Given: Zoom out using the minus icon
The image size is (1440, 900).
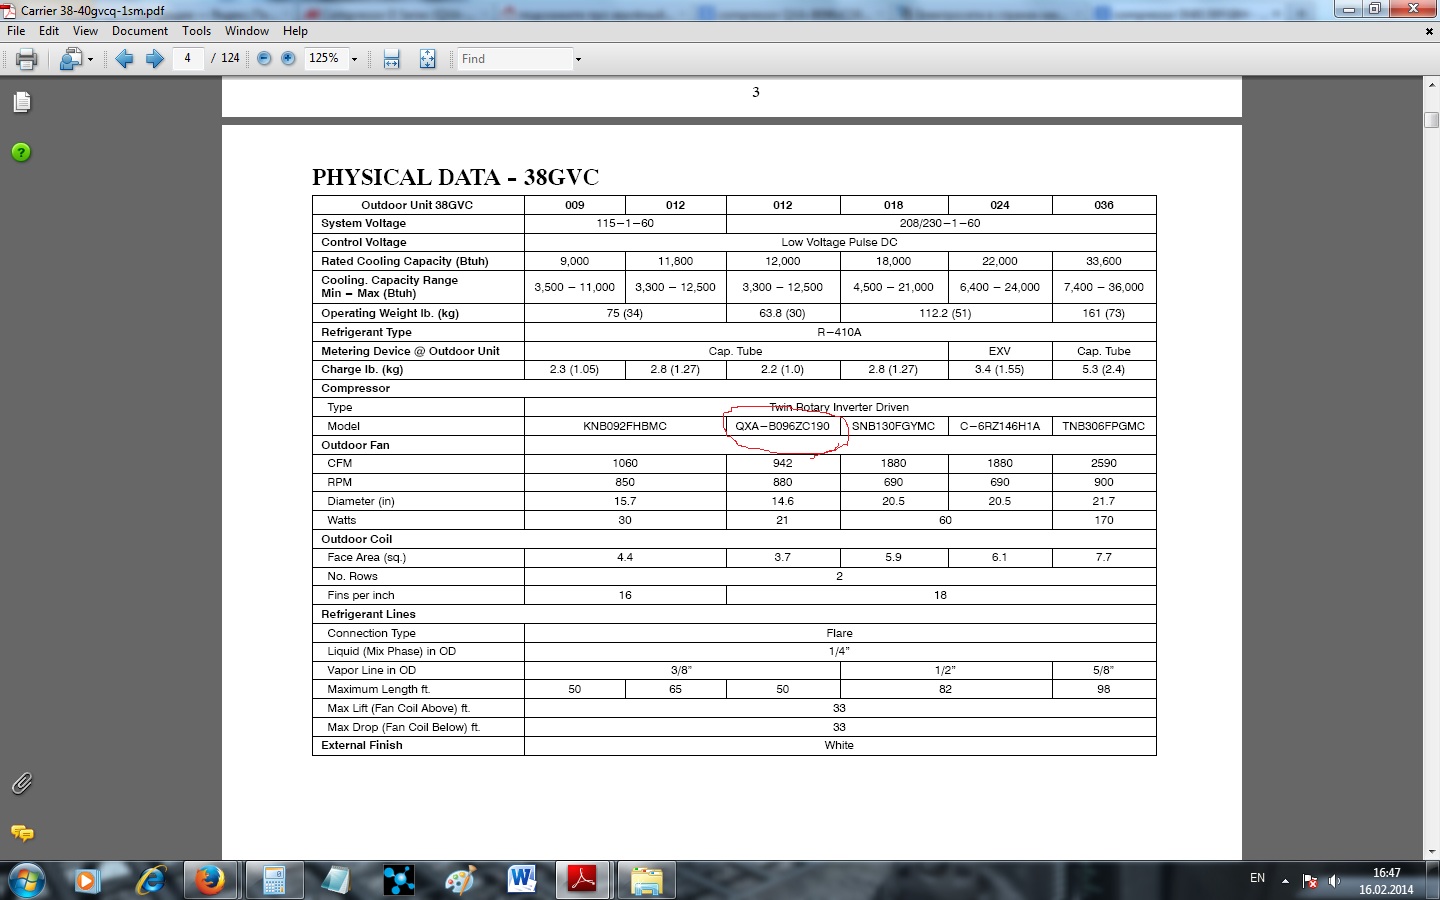Looking at the screenshot, I should 264,59.
